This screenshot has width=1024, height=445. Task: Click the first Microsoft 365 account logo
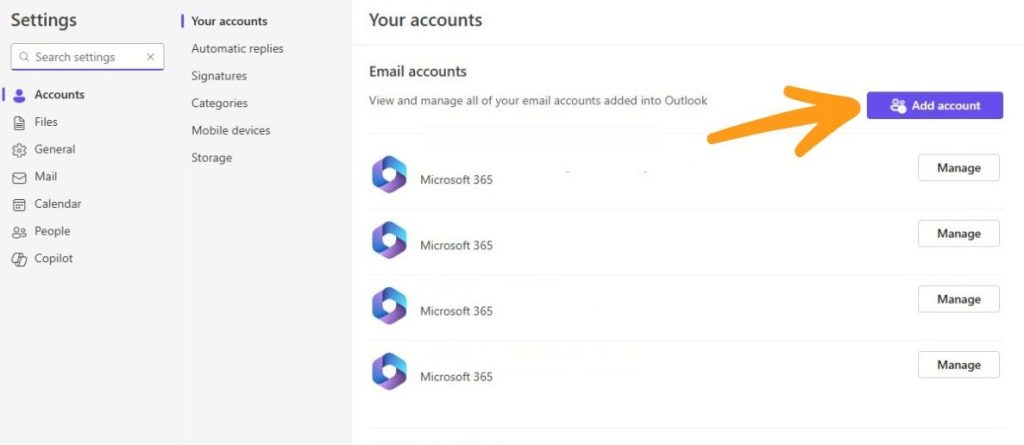point(389,174)
